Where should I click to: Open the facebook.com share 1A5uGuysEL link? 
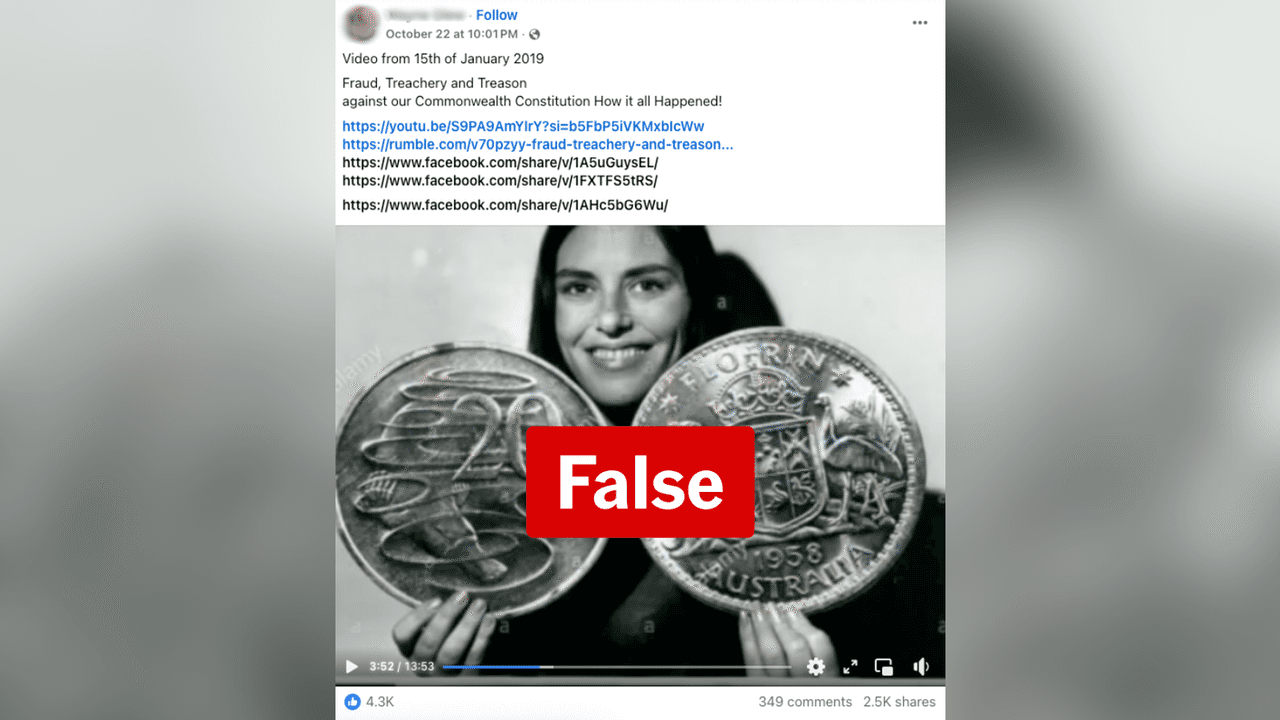[x=500, y=162]
